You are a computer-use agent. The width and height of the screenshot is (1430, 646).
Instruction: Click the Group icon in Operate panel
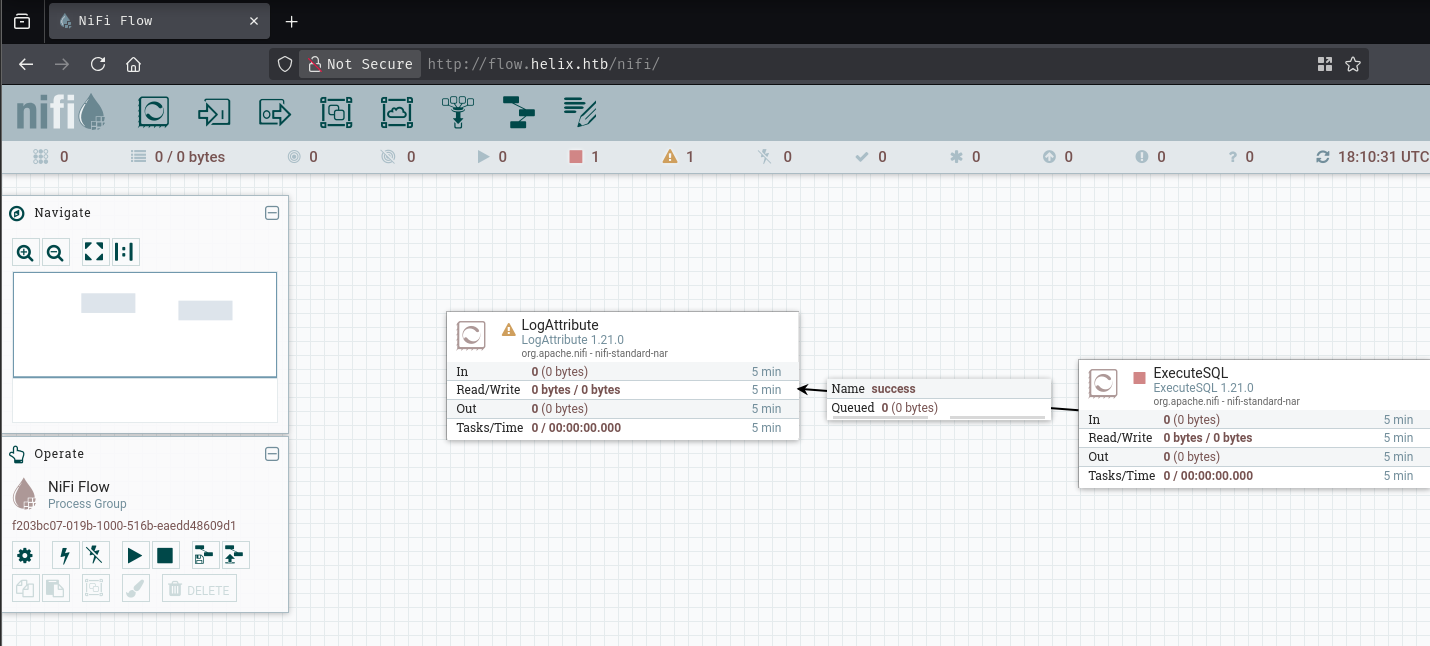pyautogui.click(x=95, y=589)
